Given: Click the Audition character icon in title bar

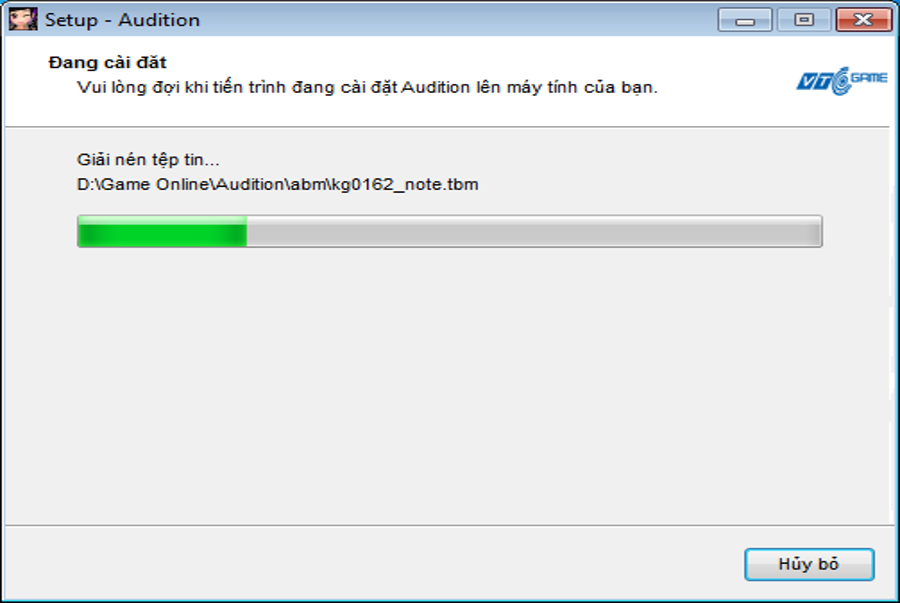Looking at the screenshot, I should coord(23,20).
